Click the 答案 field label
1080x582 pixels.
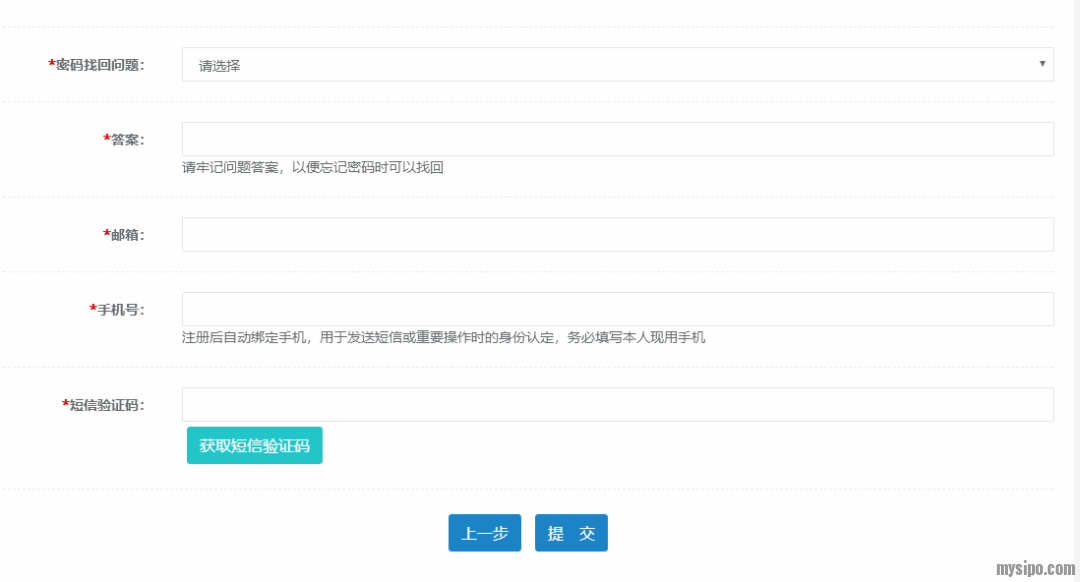click(127, 140)
